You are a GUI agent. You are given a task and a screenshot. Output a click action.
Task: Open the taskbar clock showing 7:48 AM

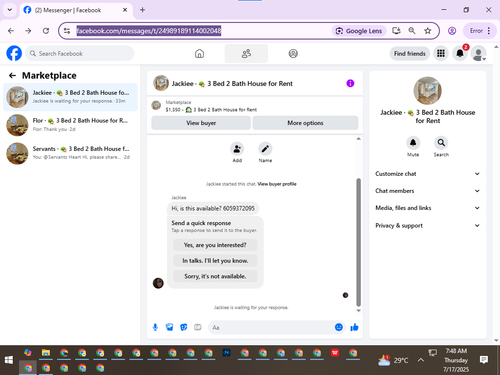coord(456,360)
